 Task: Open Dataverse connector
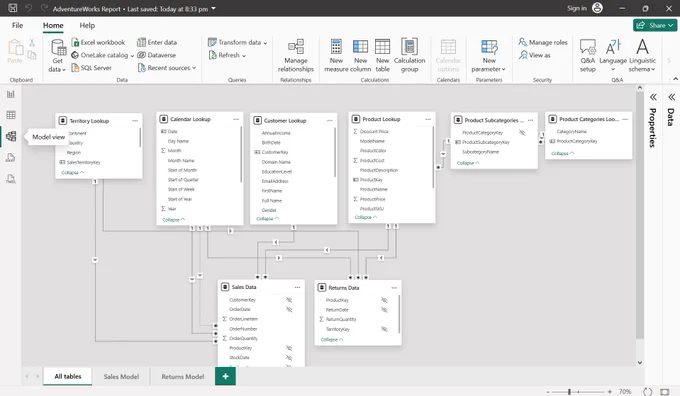[157, 55]
